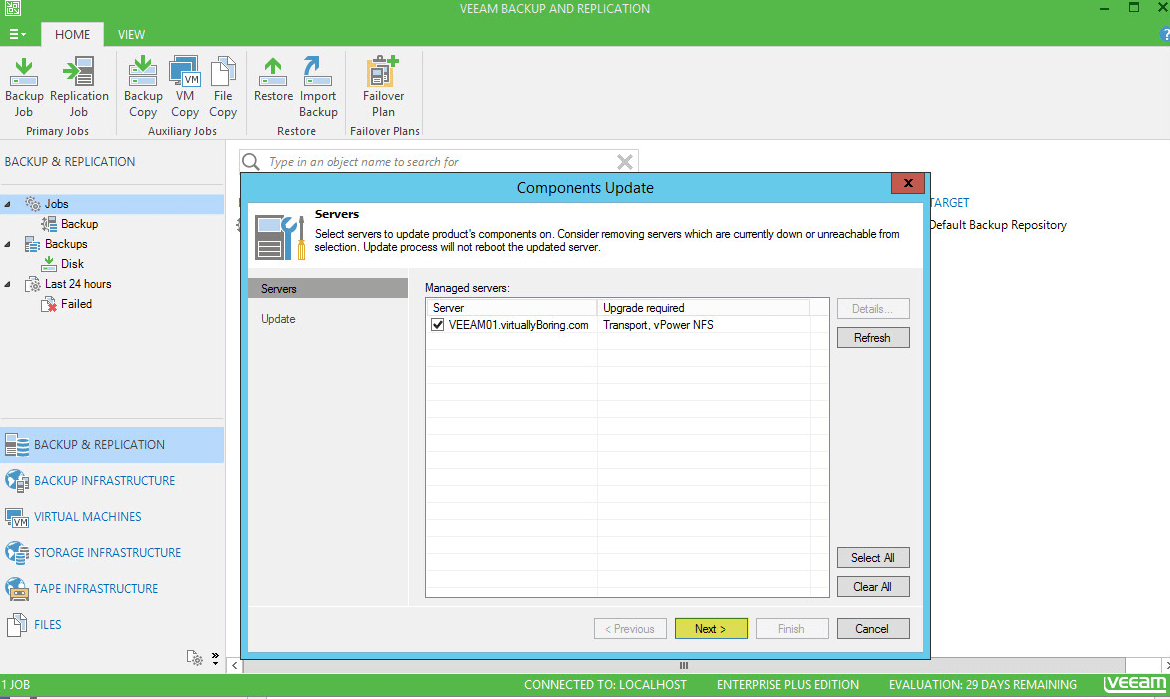This screenshot has width=1170, height=699.
Task: Create a Failover Plan from the ribbon
Action: click(384, 87)
